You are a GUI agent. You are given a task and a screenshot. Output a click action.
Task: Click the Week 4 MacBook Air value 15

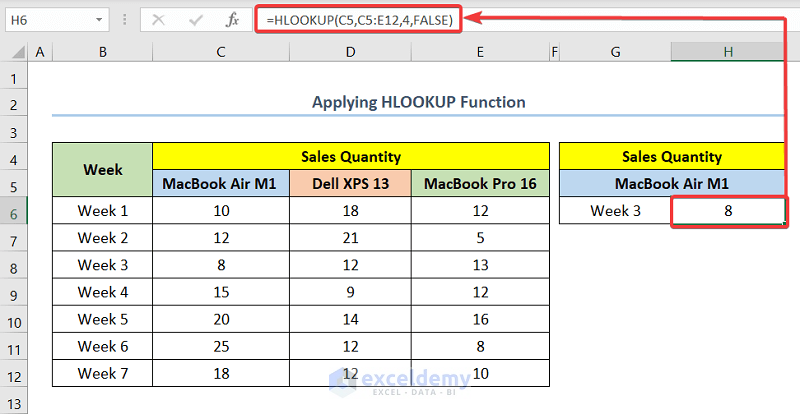click(221, 292)
